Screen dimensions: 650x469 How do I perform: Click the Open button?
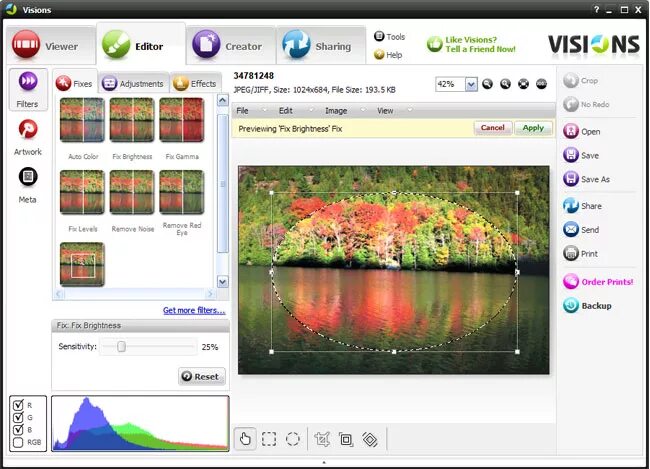582,131
